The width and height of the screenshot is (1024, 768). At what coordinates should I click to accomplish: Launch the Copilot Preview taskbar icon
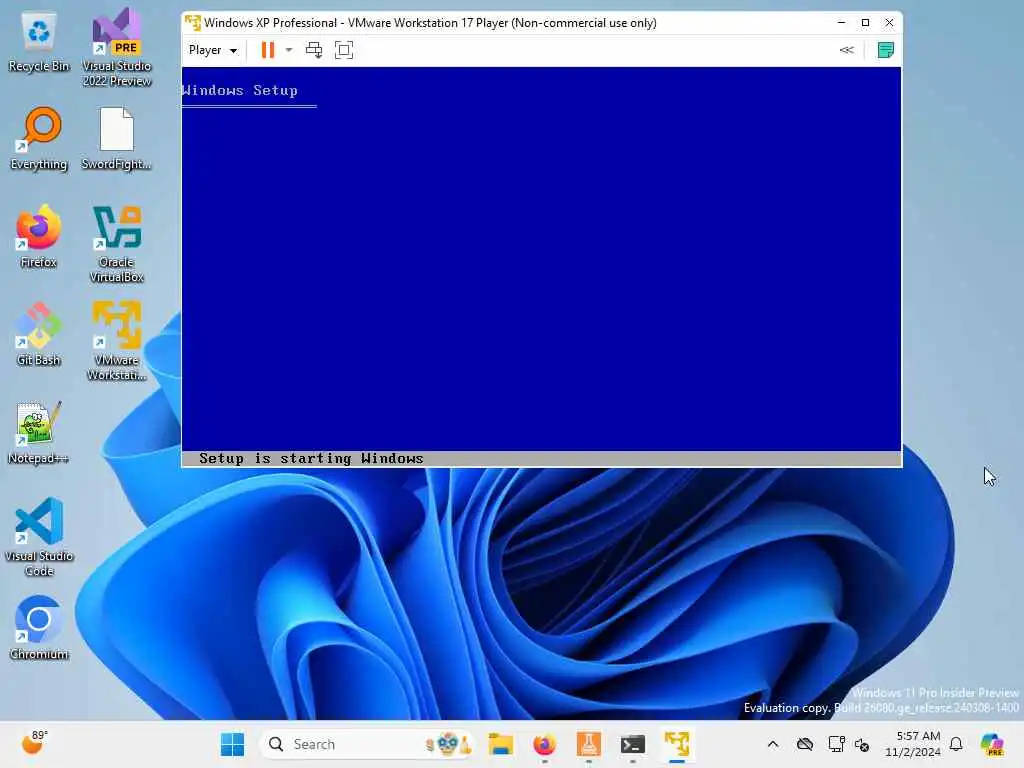tap(992, 744)
